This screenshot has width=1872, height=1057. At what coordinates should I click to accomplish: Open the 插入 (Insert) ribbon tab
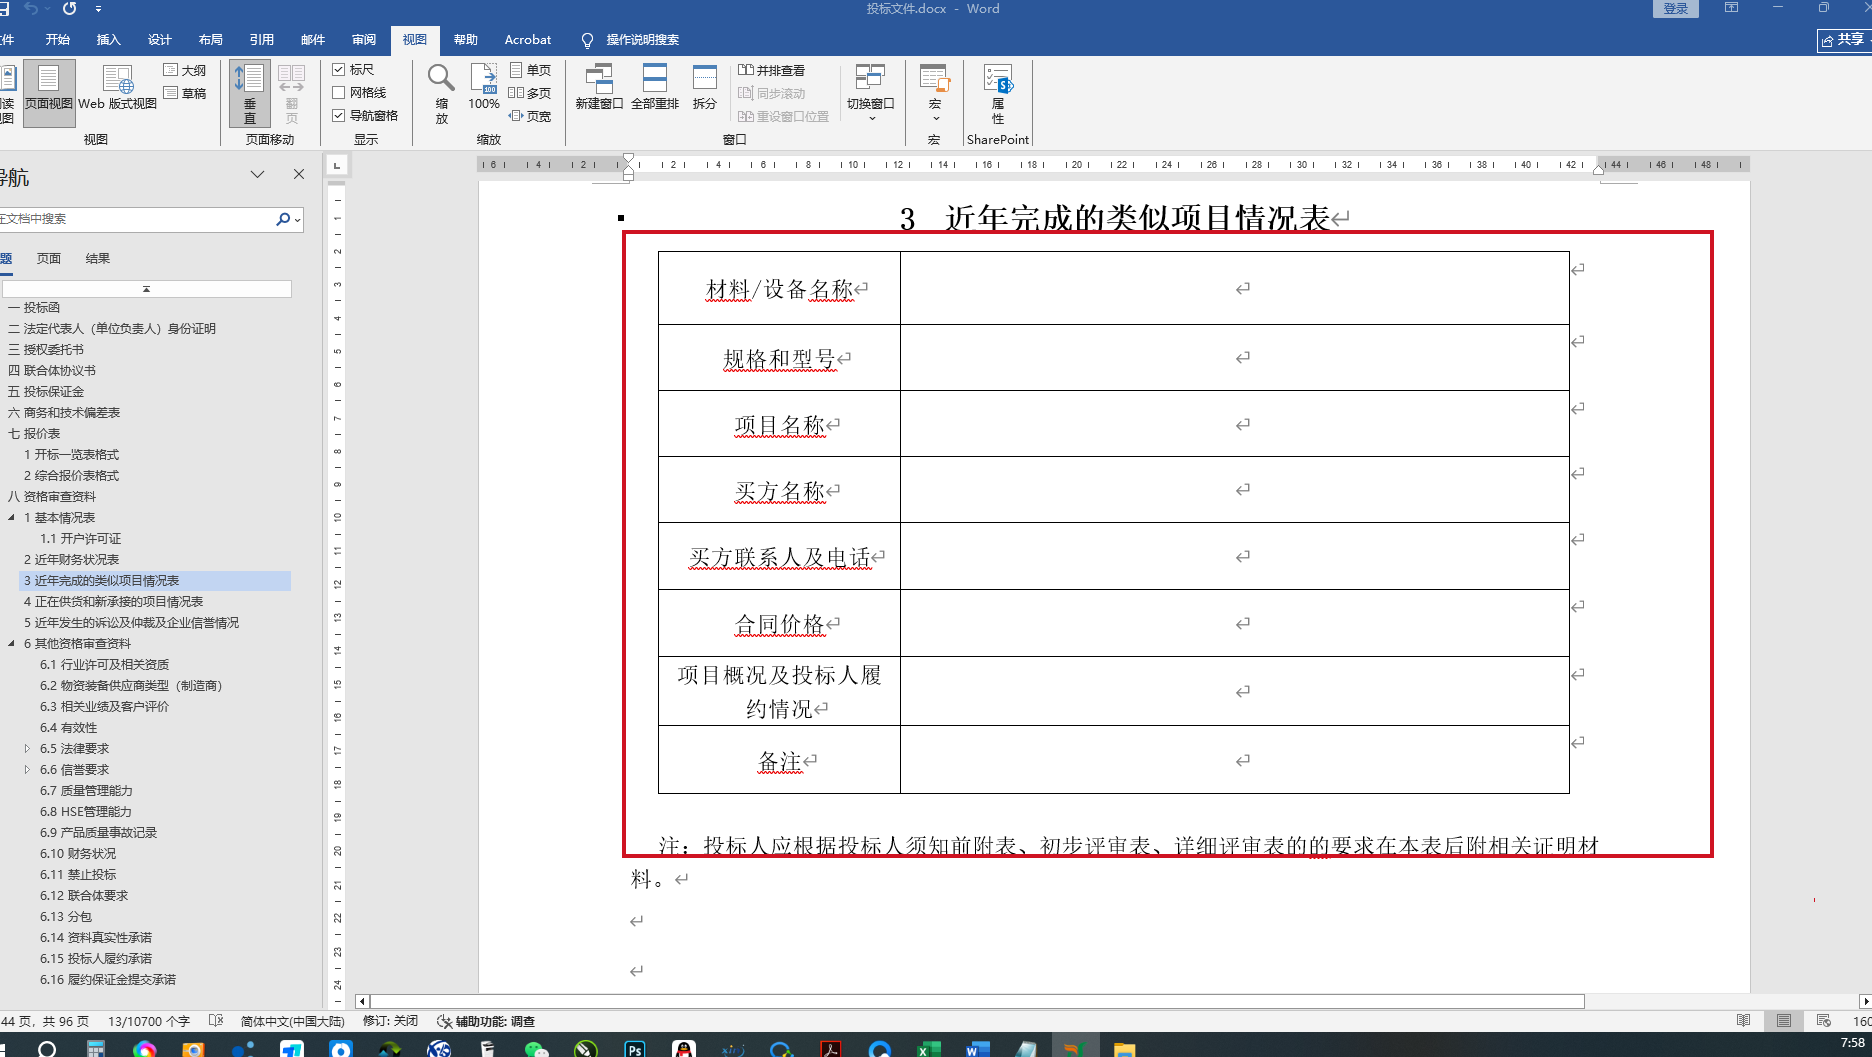pyautogui.click(x=109, y=40)
